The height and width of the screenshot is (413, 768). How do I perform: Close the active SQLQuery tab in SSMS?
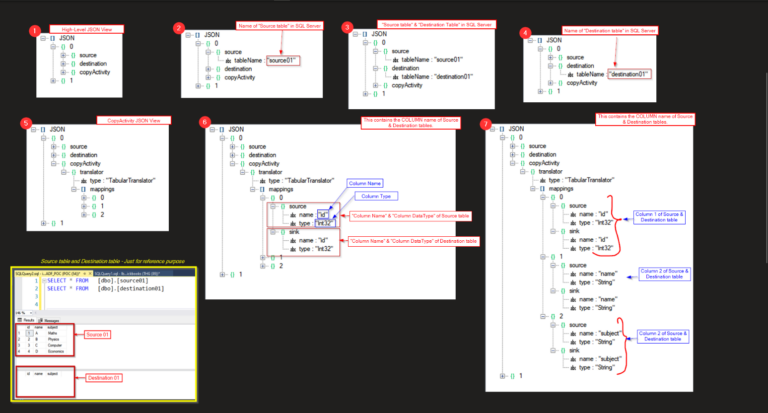90,273
